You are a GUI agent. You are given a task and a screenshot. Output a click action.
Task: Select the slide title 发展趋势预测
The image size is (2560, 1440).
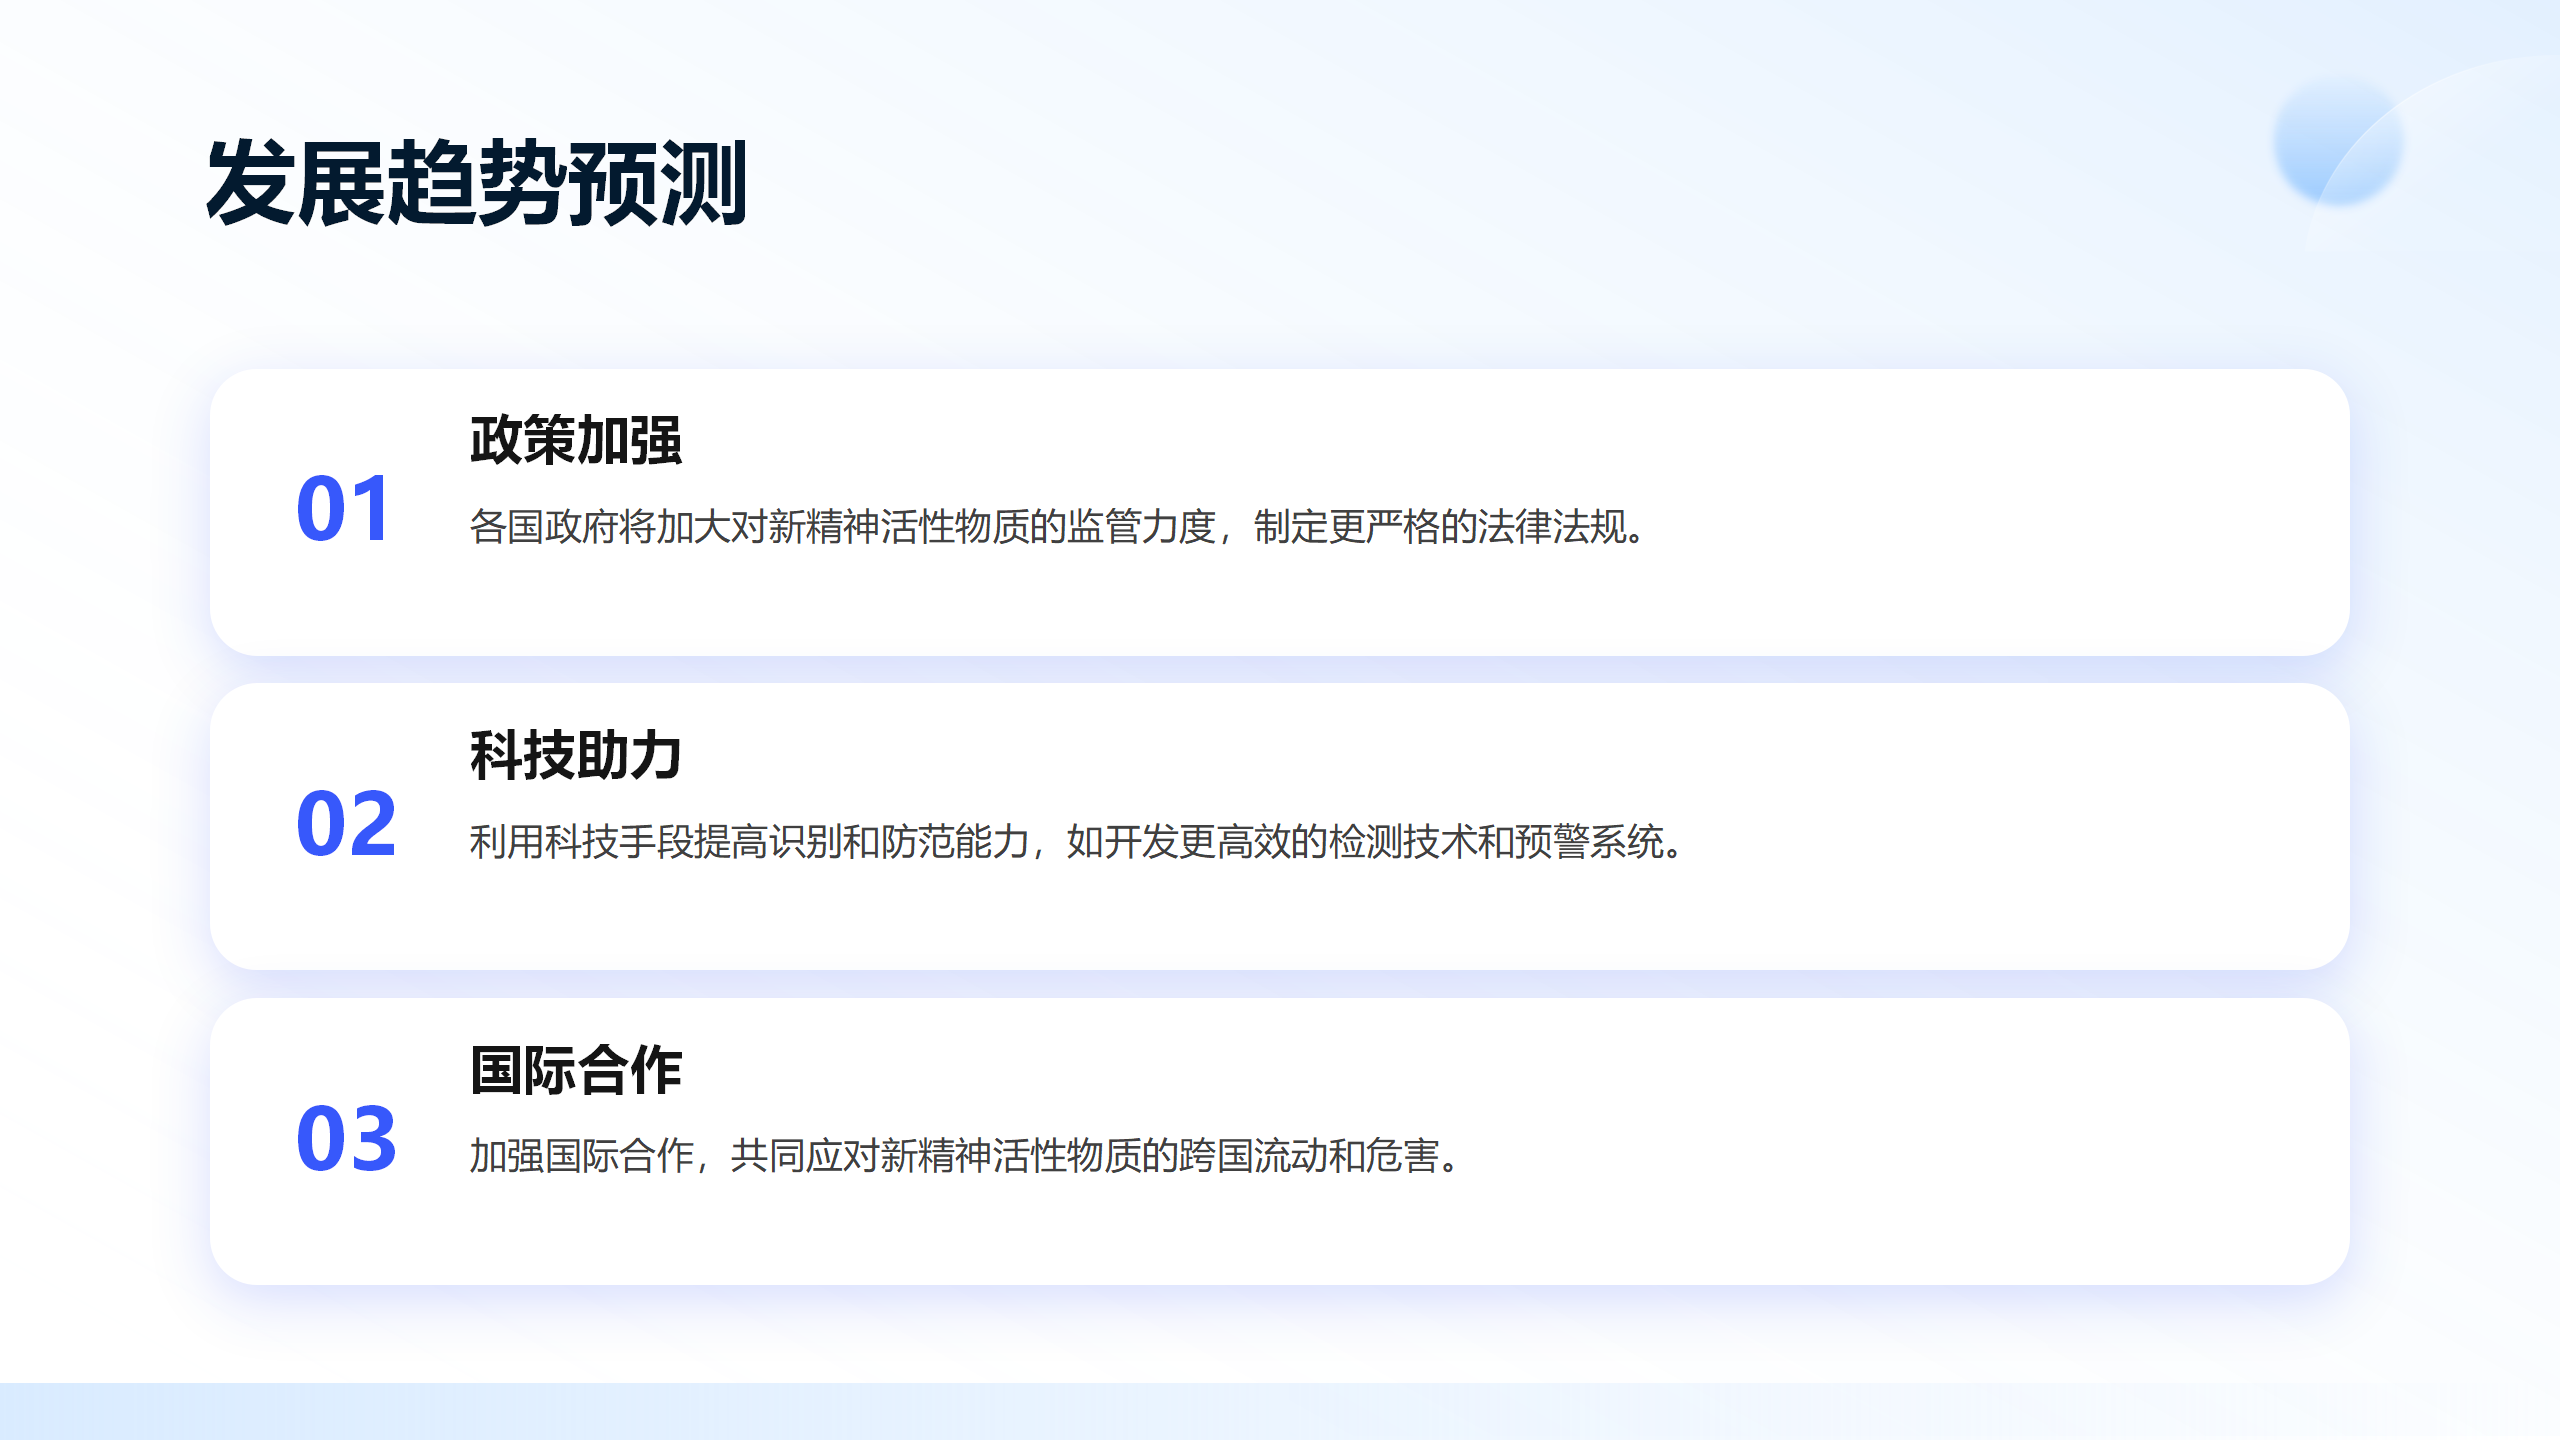click(476, 183)
